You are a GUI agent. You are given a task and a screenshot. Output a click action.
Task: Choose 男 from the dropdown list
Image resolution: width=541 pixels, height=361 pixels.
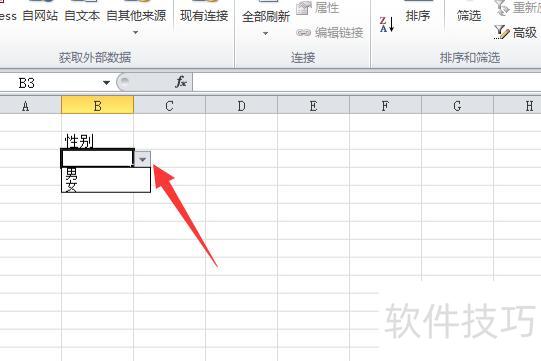click(x=106, y=174)
